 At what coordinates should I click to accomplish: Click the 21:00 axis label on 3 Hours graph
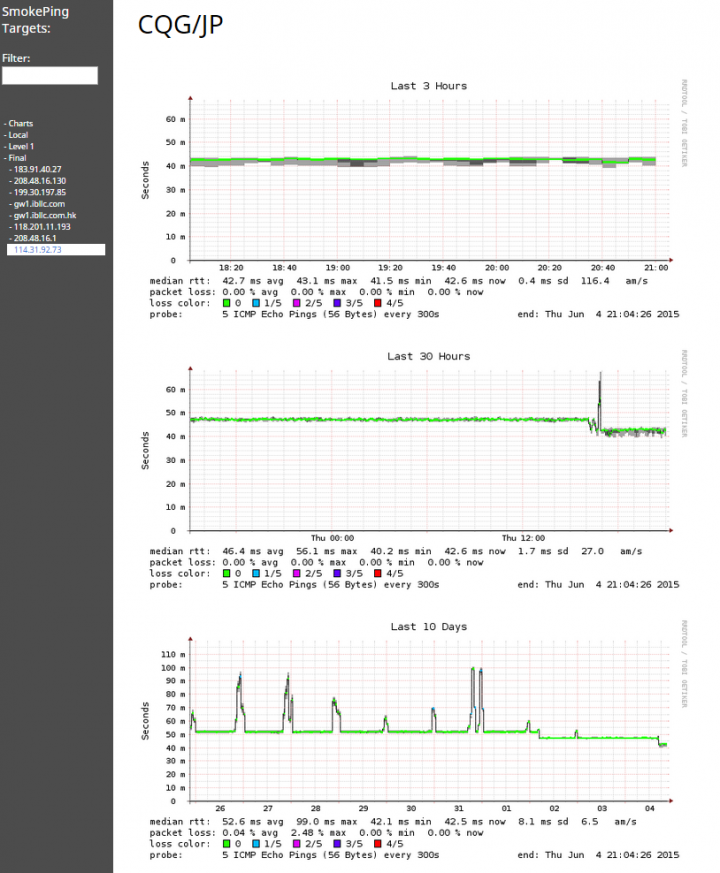pos(656,268)
